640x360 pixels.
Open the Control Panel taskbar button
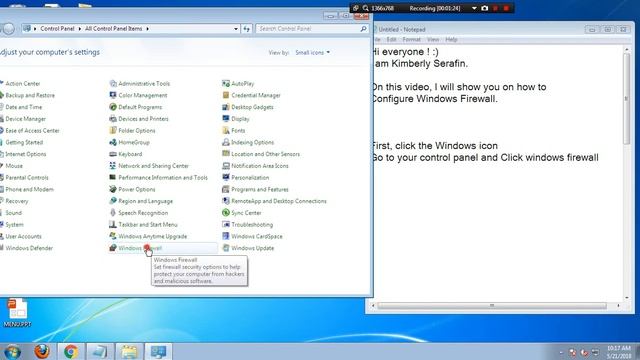pyautogui.click(x=158, y=352)
